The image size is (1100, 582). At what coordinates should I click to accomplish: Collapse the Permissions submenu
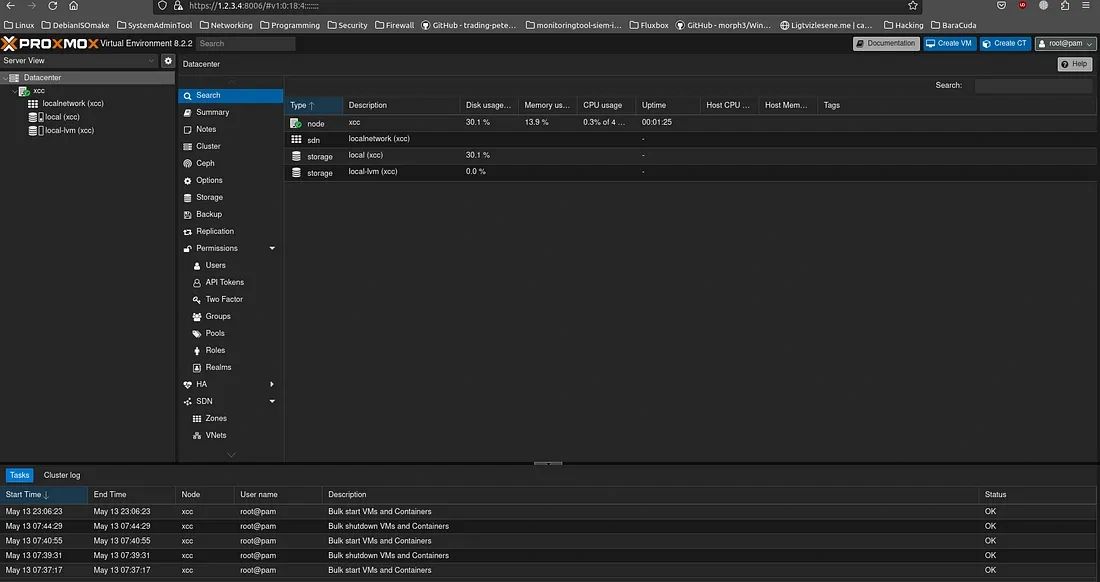[x=272, y=248]
